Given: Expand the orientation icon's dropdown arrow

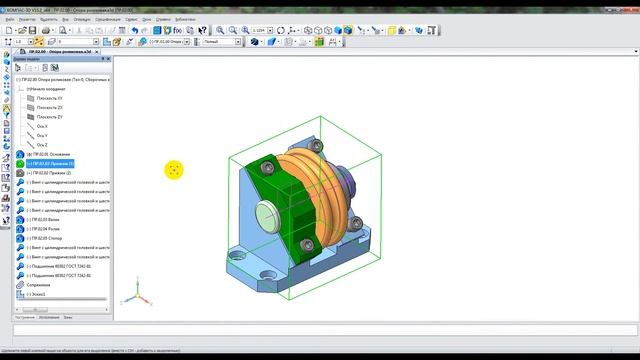Looking at the screenshot, I should (x=298, y=31).
